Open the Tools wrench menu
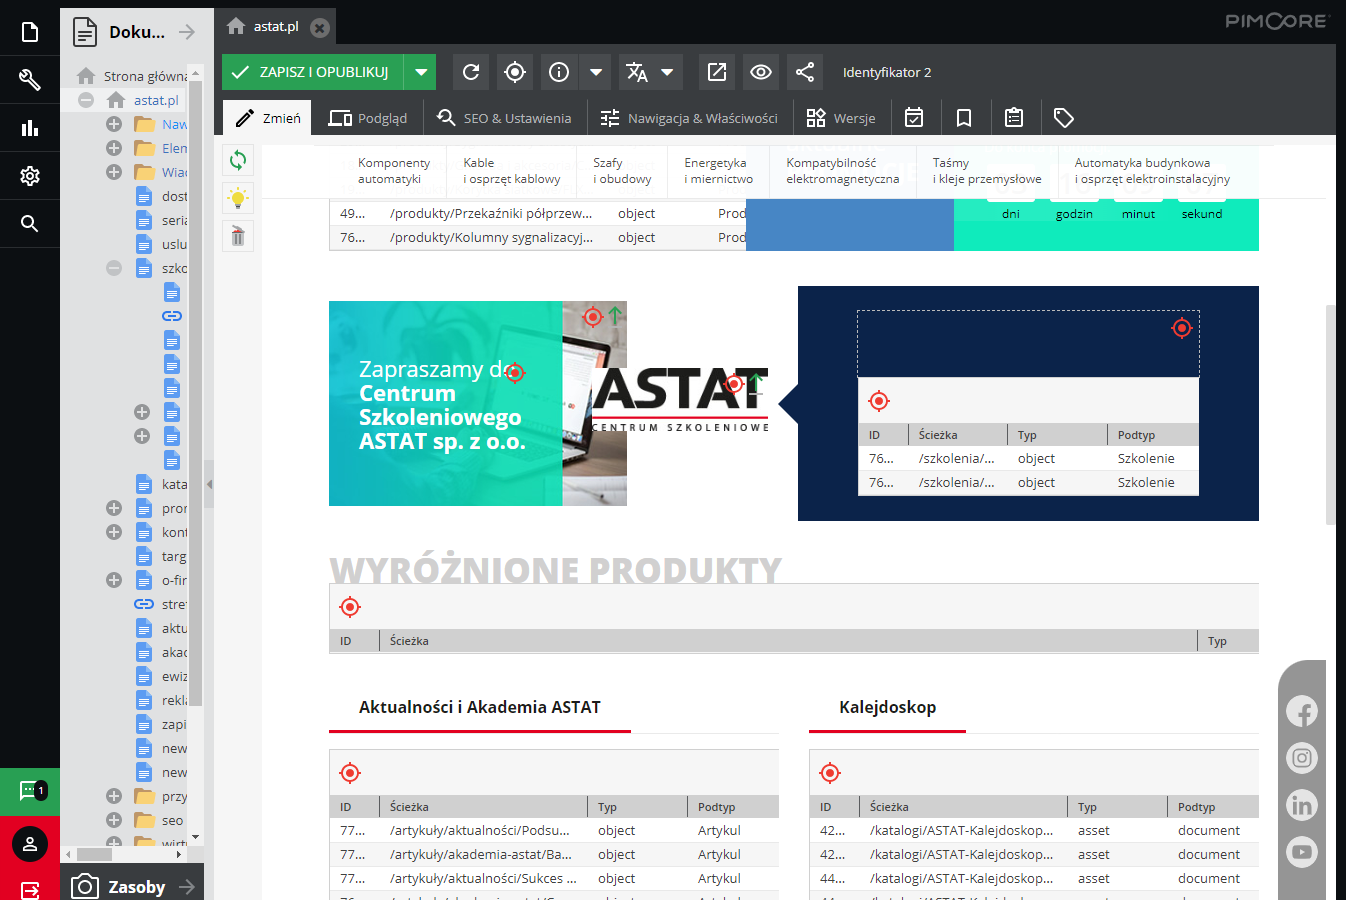The width and height of the screenshot is (1346, 900). tap(30, 80)
